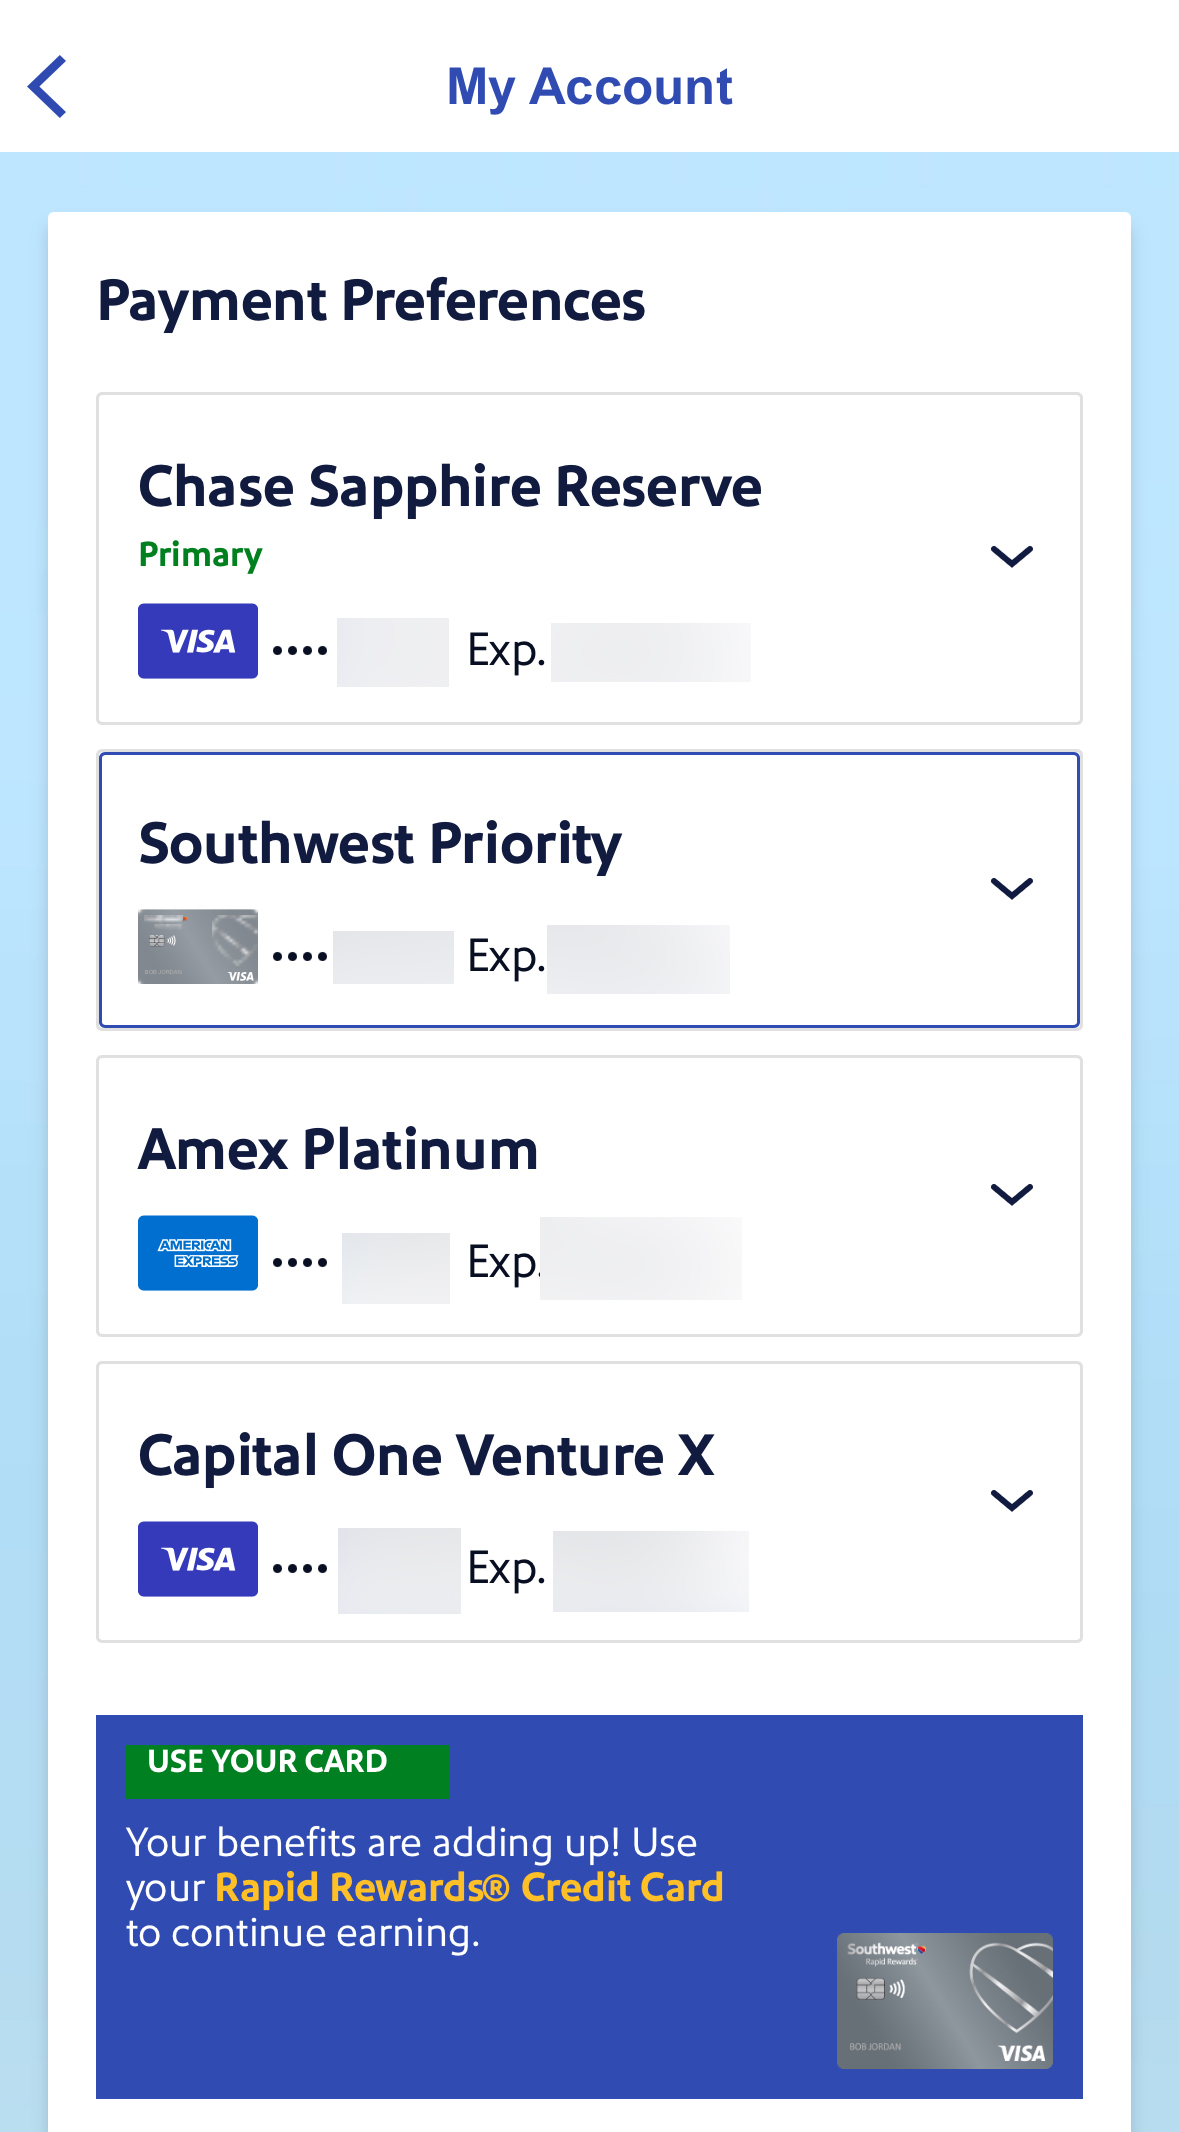Screen dimensions: 1179x2132
Task: Expand the Capital One Venture X details
Action: coord(1011,1500)
